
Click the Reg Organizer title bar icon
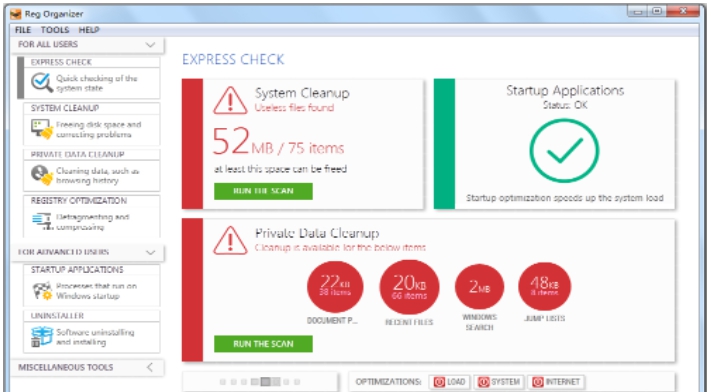[x=16, y=14]
